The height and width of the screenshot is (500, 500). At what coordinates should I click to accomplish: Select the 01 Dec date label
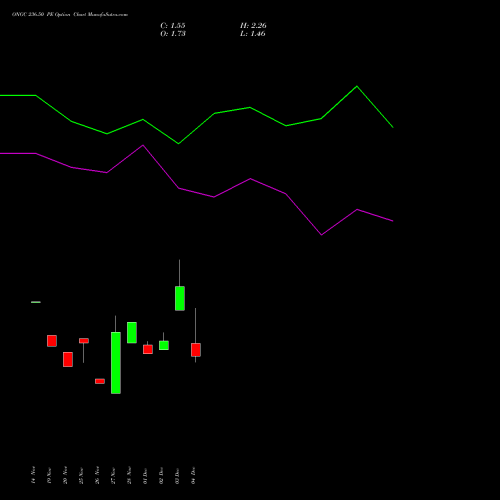pyautogui.click(x=145, y=475)
